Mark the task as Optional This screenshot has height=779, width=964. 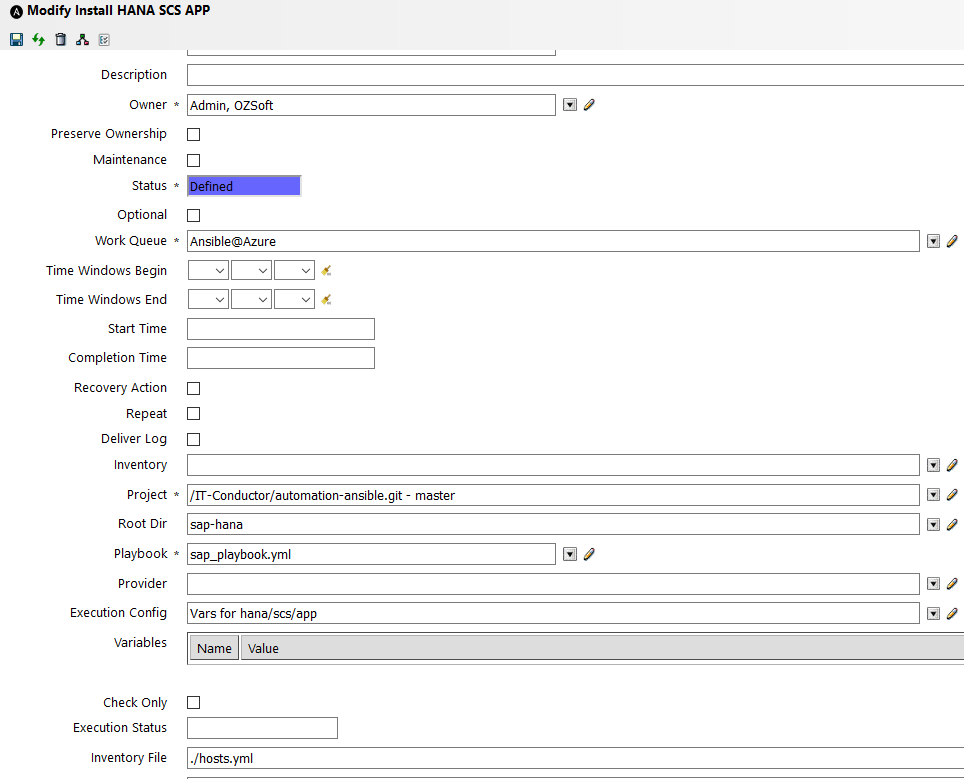[194, 215]
